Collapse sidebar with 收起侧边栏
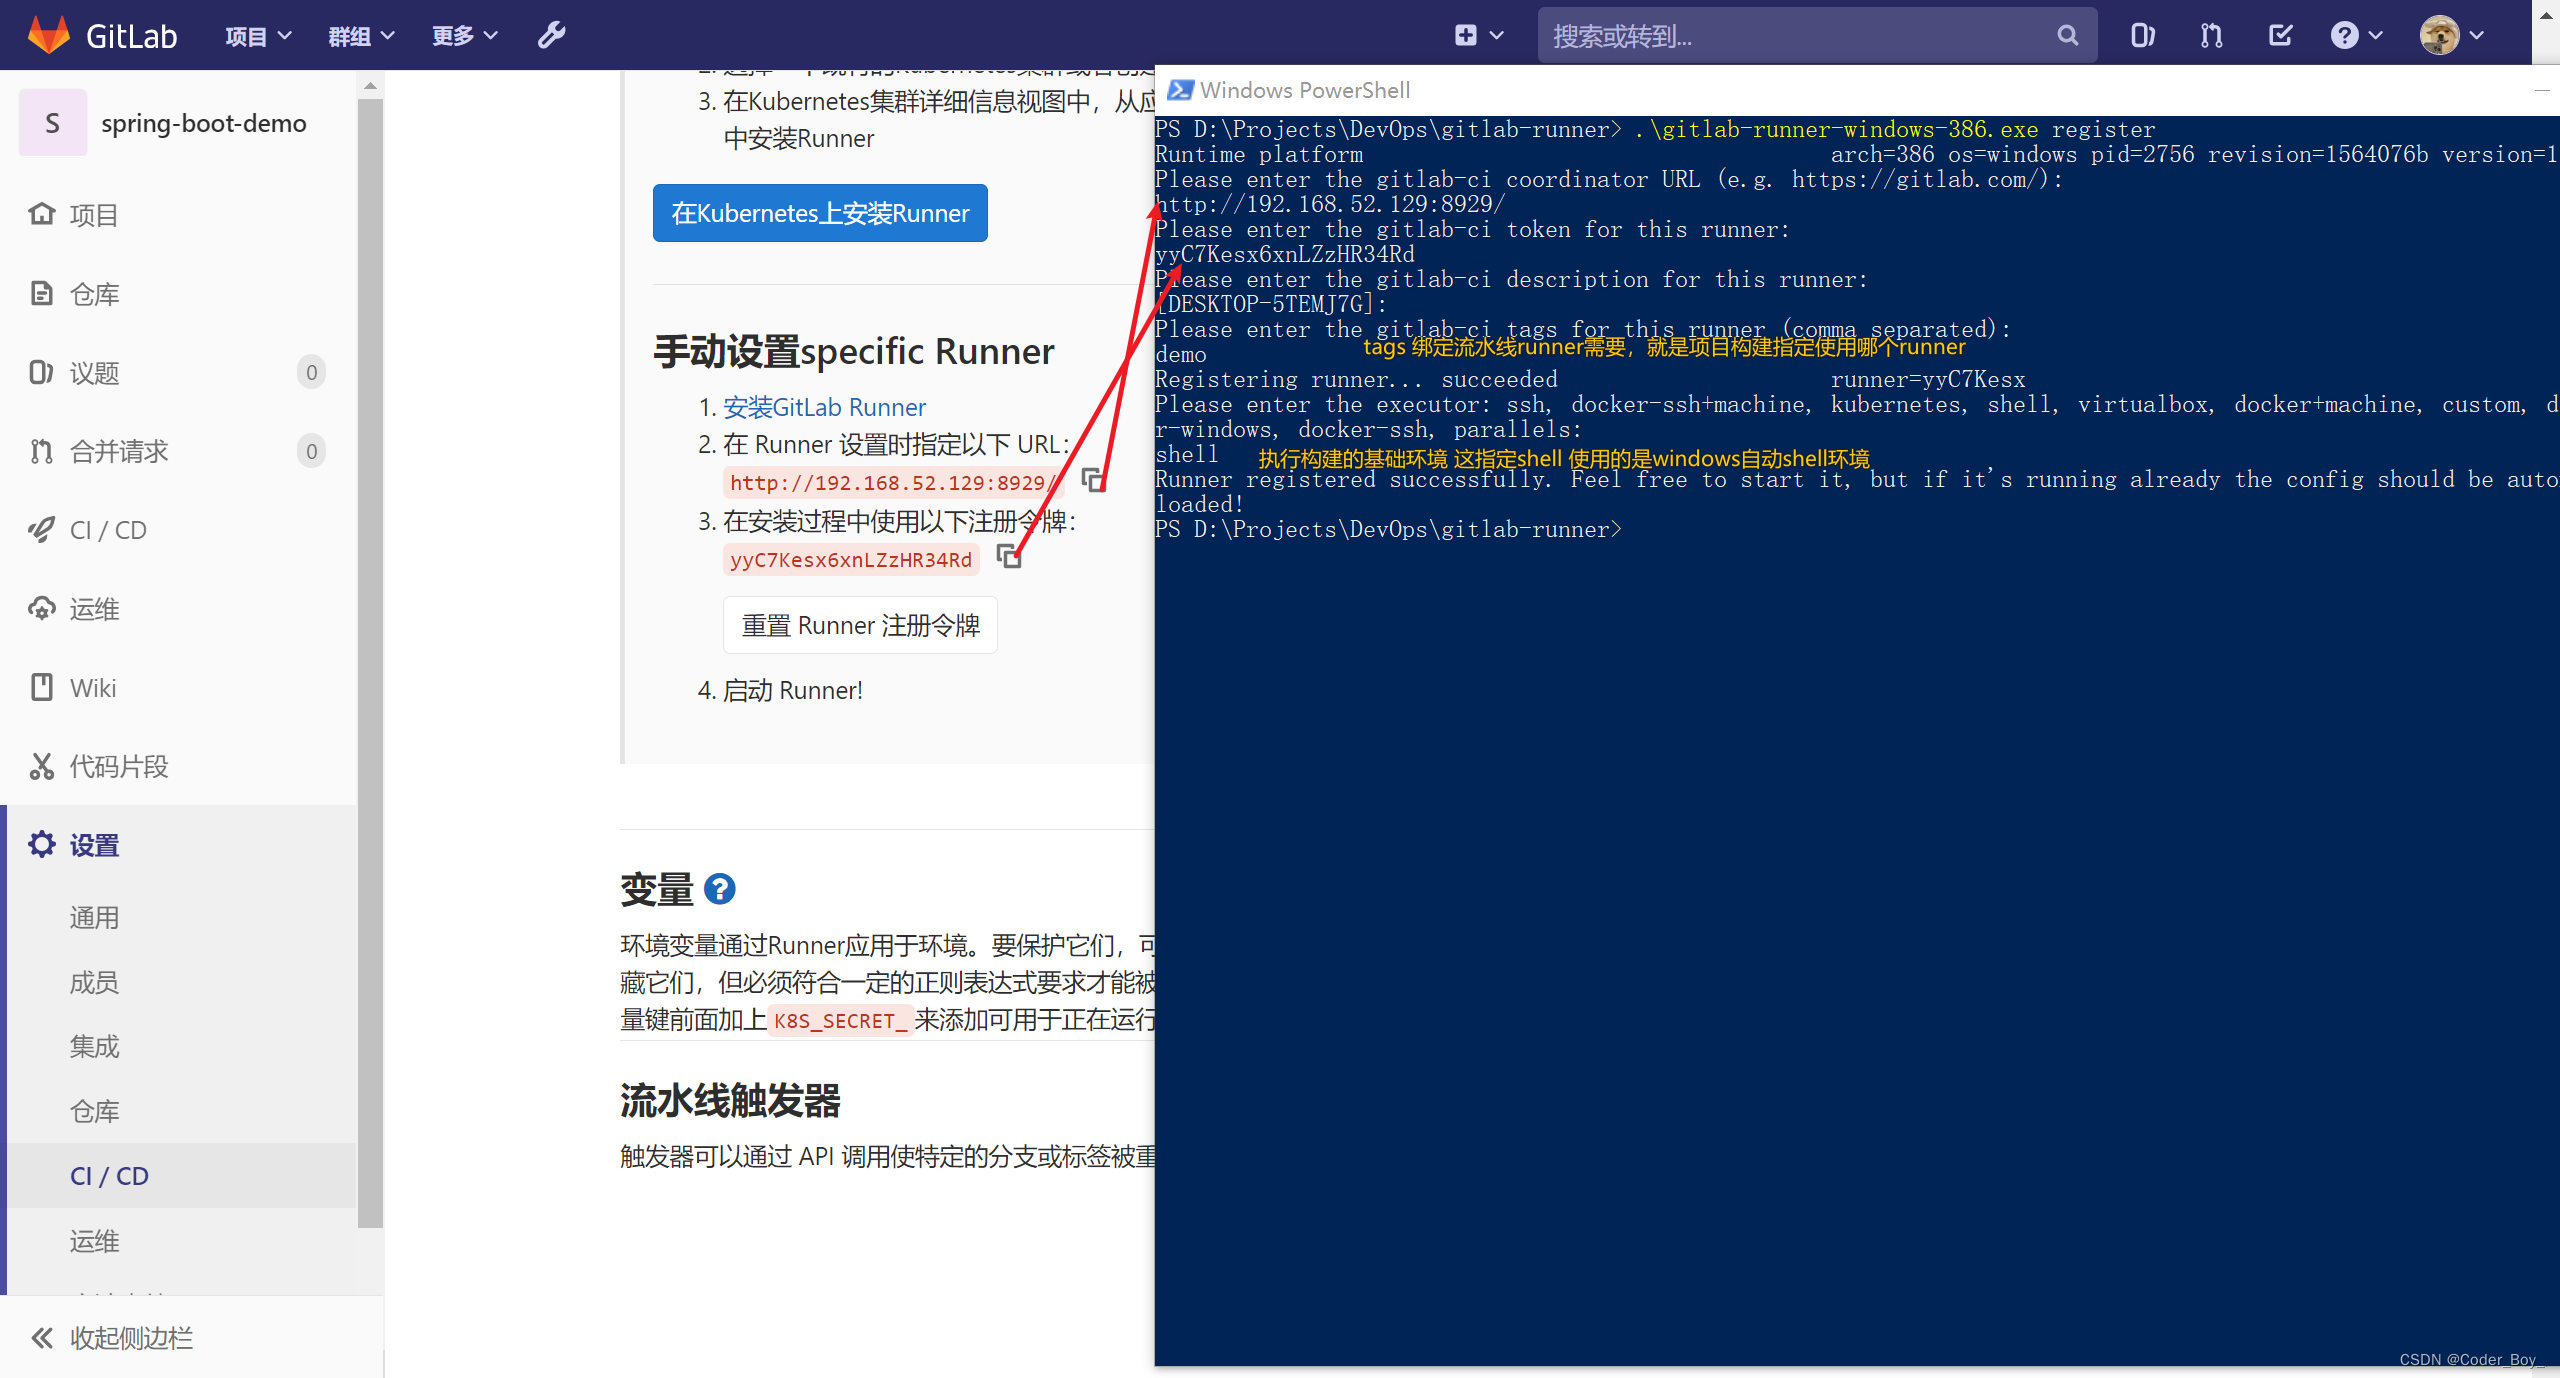Image resolution: width=2560 pixels, height=1378 pixels. pos(112,1337)
